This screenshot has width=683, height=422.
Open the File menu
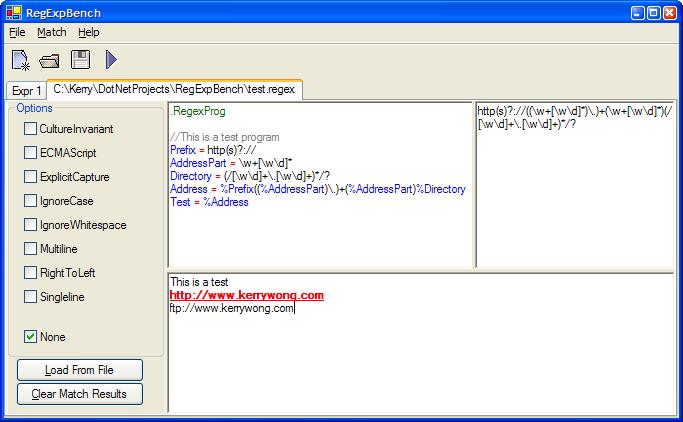click(x=17, y=32)
